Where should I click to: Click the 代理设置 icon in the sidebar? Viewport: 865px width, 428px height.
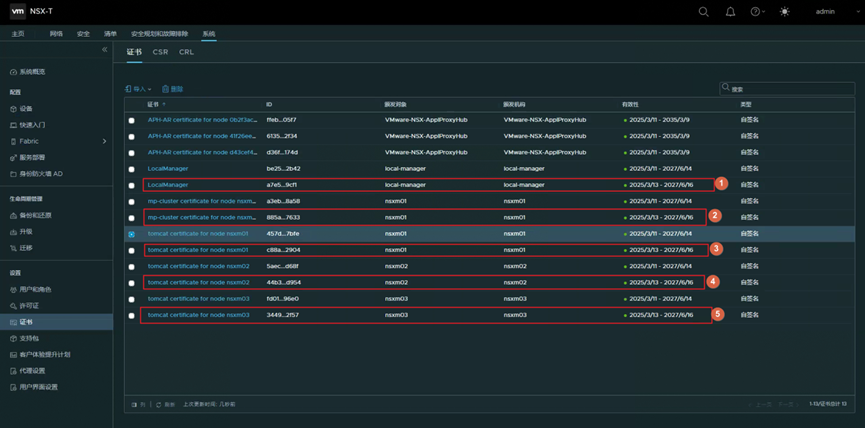point(14,371)
